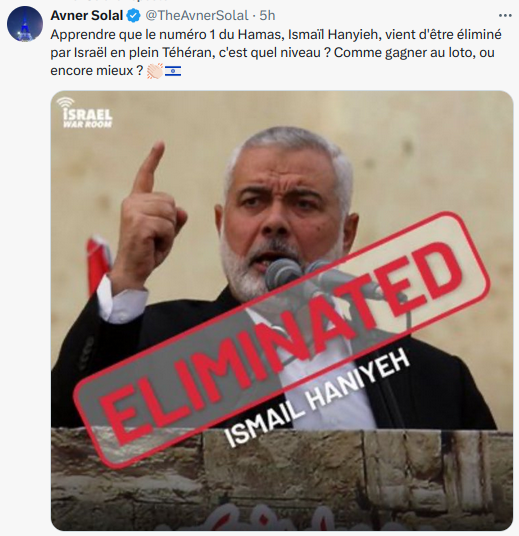The image size is (519, 536).
Task: Click the red ELIMINATED stamp
Action: point(282,338)
